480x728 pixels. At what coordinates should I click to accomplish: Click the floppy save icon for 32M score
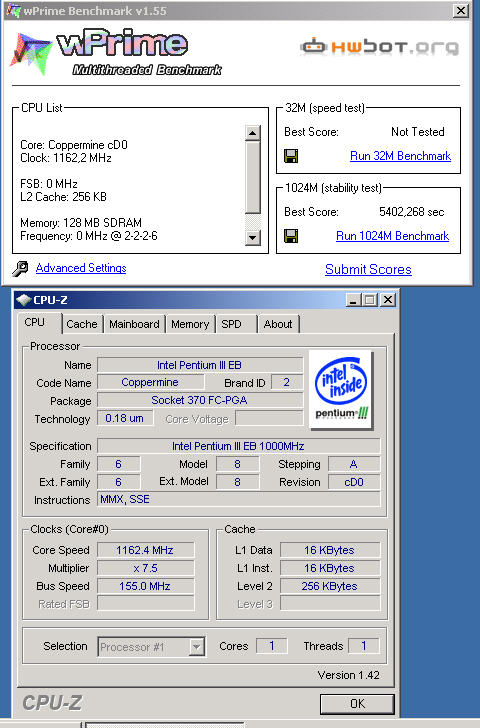(x=291, y=156)
